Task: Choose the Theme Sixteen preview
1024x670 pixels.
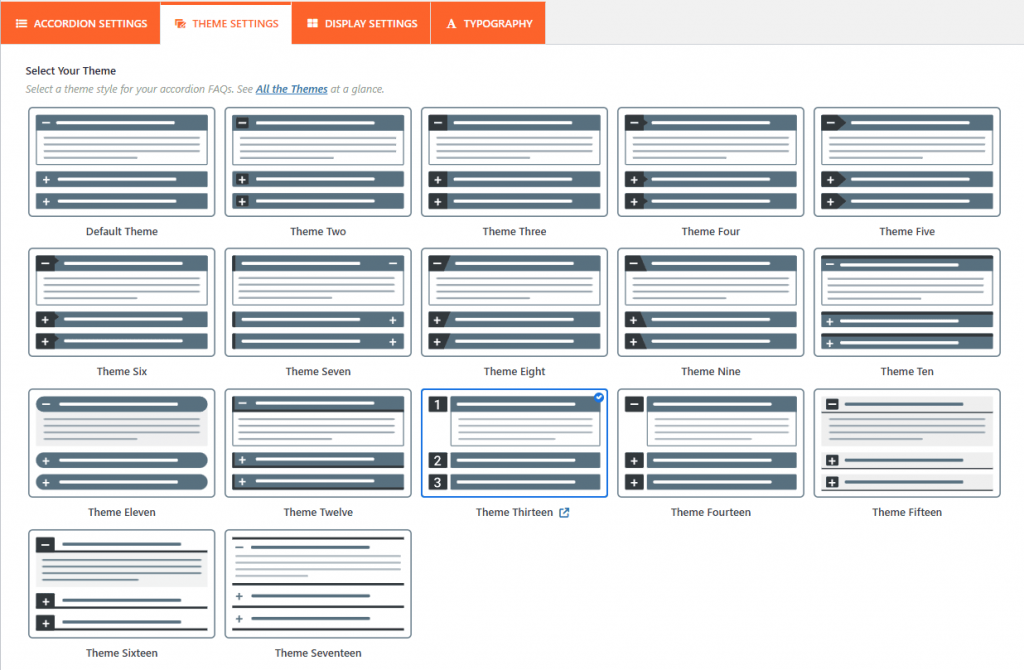Action: coord(121,584)
